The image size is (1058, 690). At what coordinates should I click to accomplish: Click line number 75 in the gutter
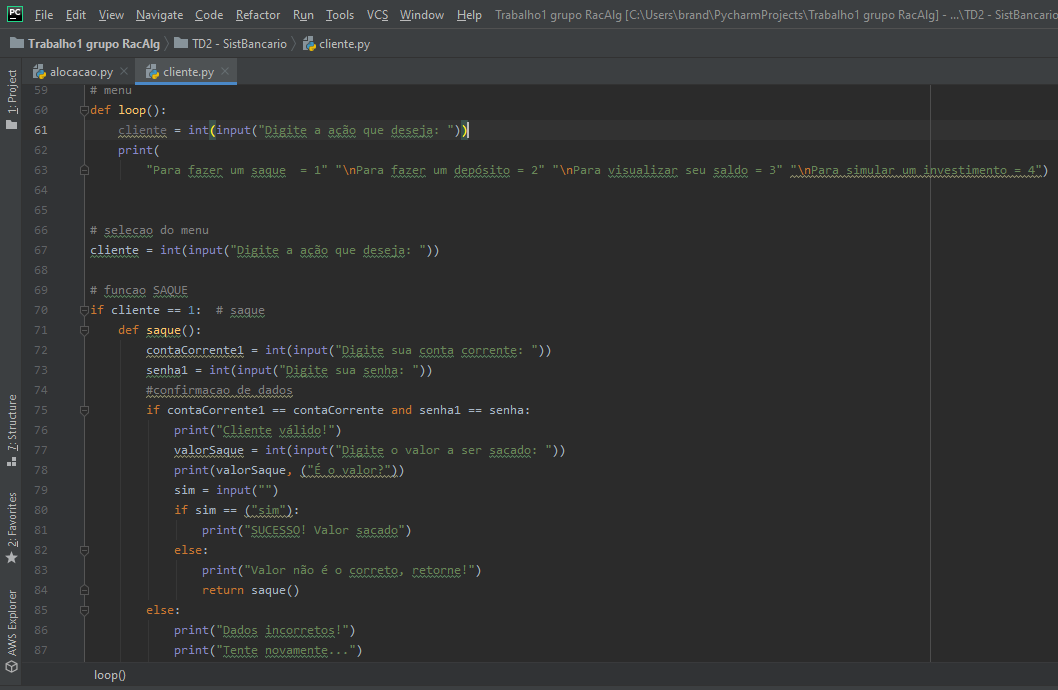click(40, 410)
